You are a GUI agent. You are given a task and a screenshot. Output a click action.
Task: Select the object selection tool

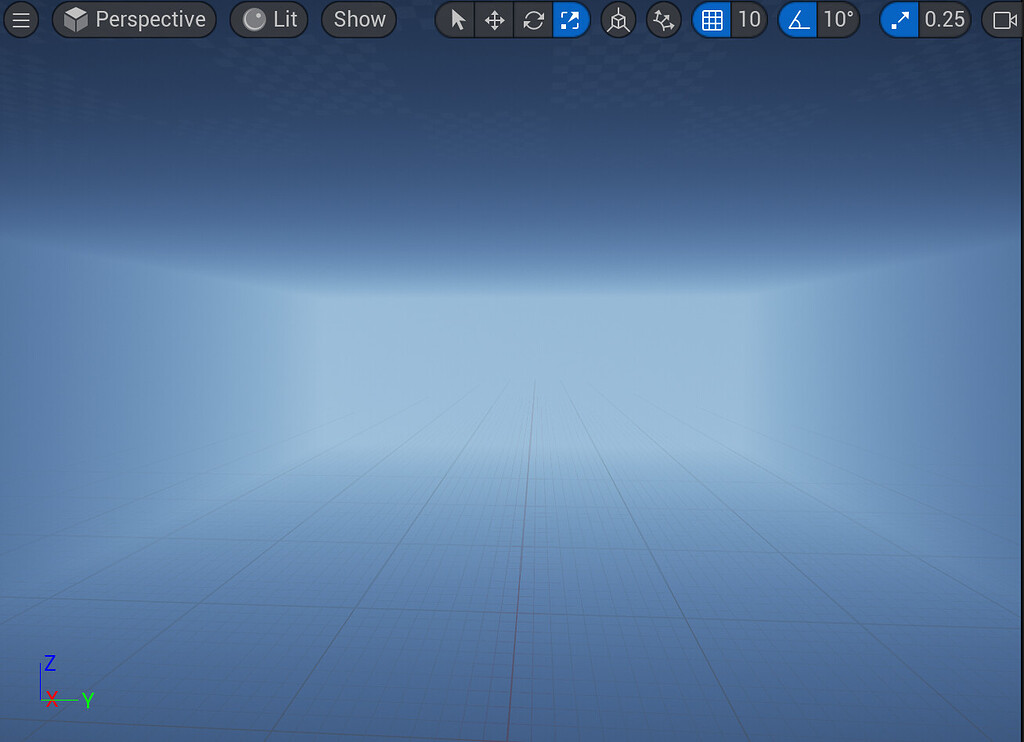[x=455, y=19]
